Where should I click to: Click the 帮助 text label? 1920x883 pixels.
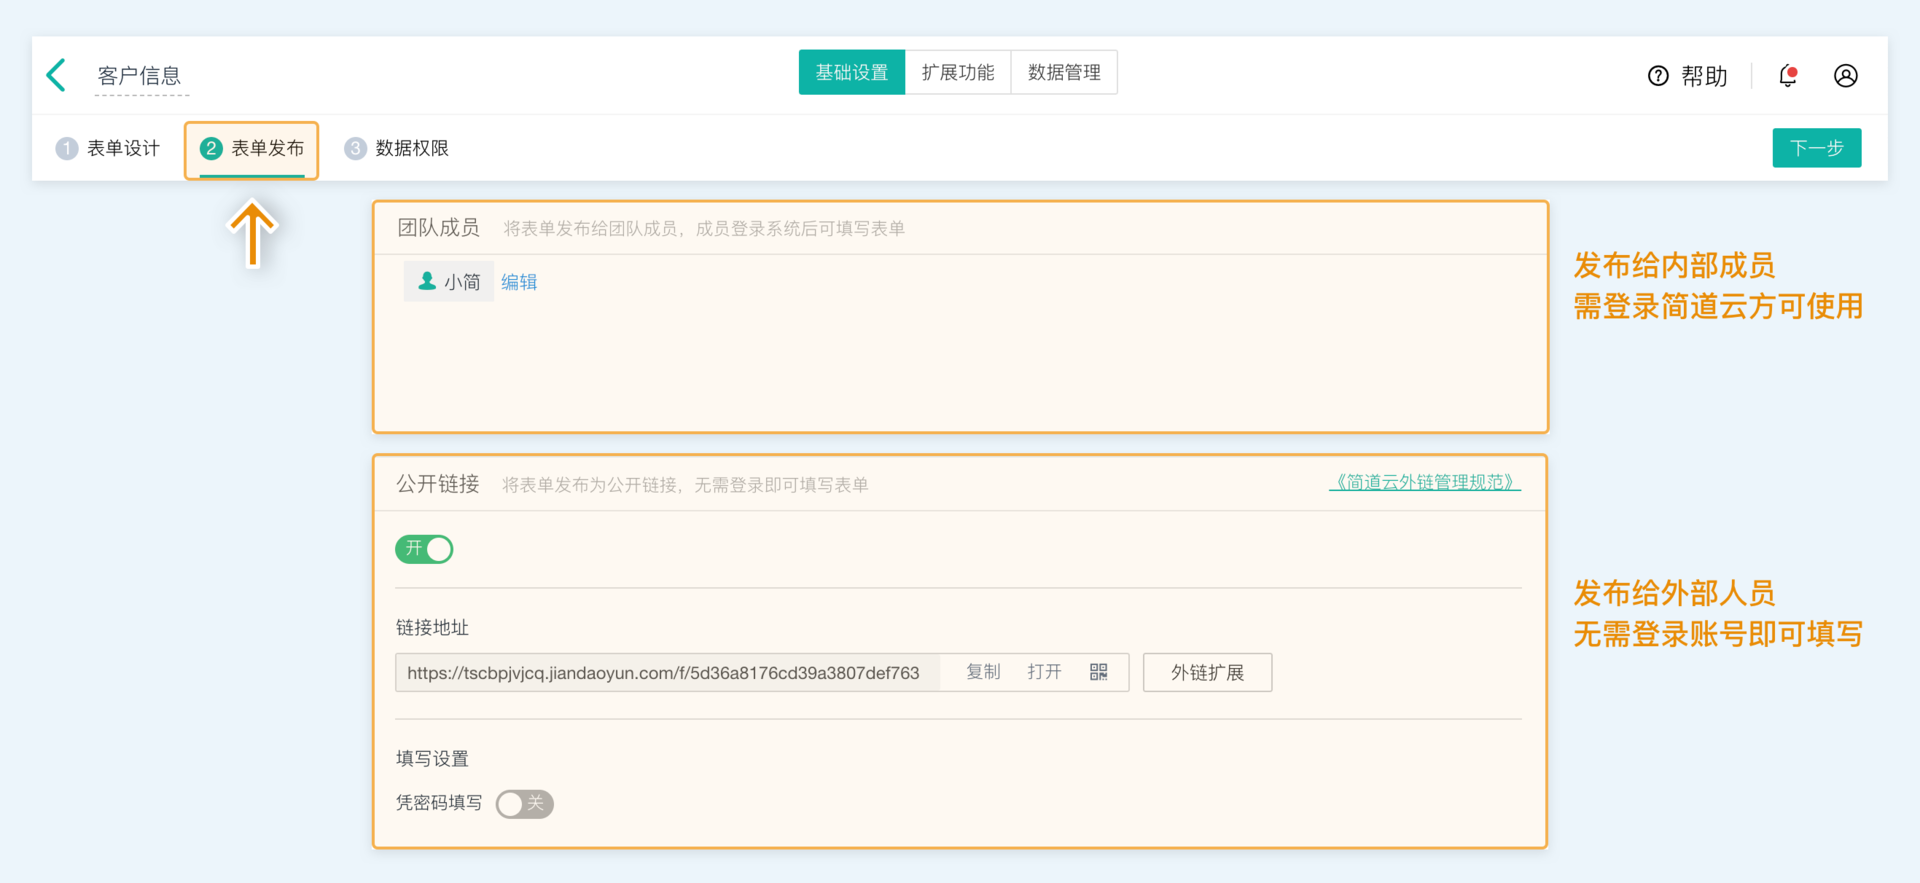pyautogui.click(x=1705, y=76)
